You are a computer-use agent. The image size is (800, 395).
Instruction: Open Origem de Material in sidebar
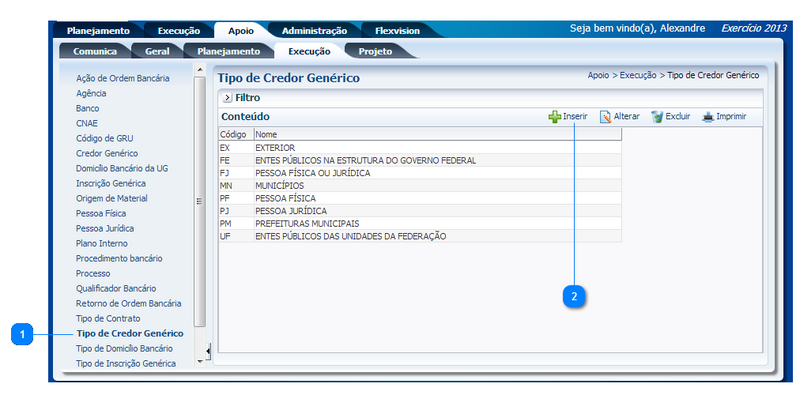pos(112,199)
